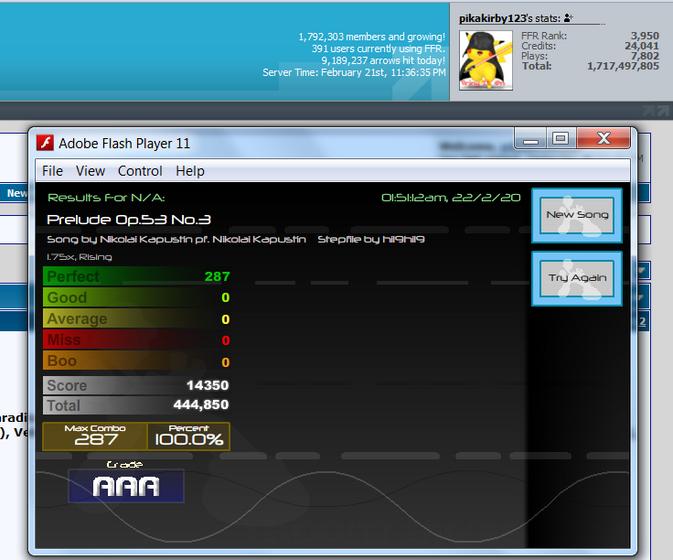Open the File menu

tap(52, 171)
